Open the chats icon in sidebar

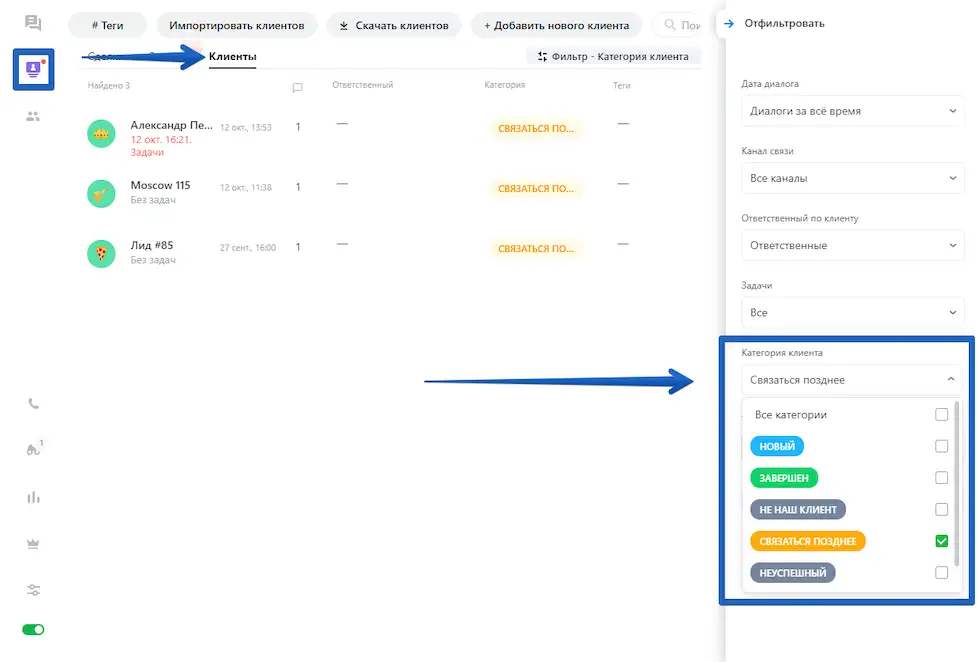[x=33, y=23]
